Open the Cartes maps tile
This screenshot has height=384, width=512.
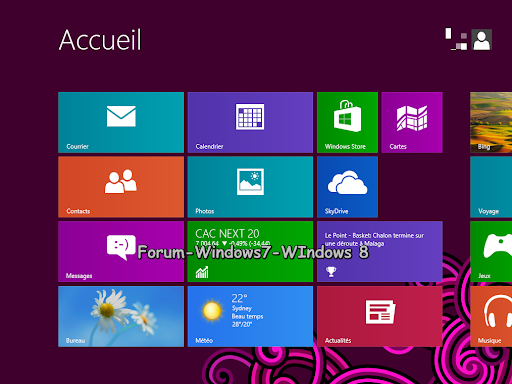point(412,122)
